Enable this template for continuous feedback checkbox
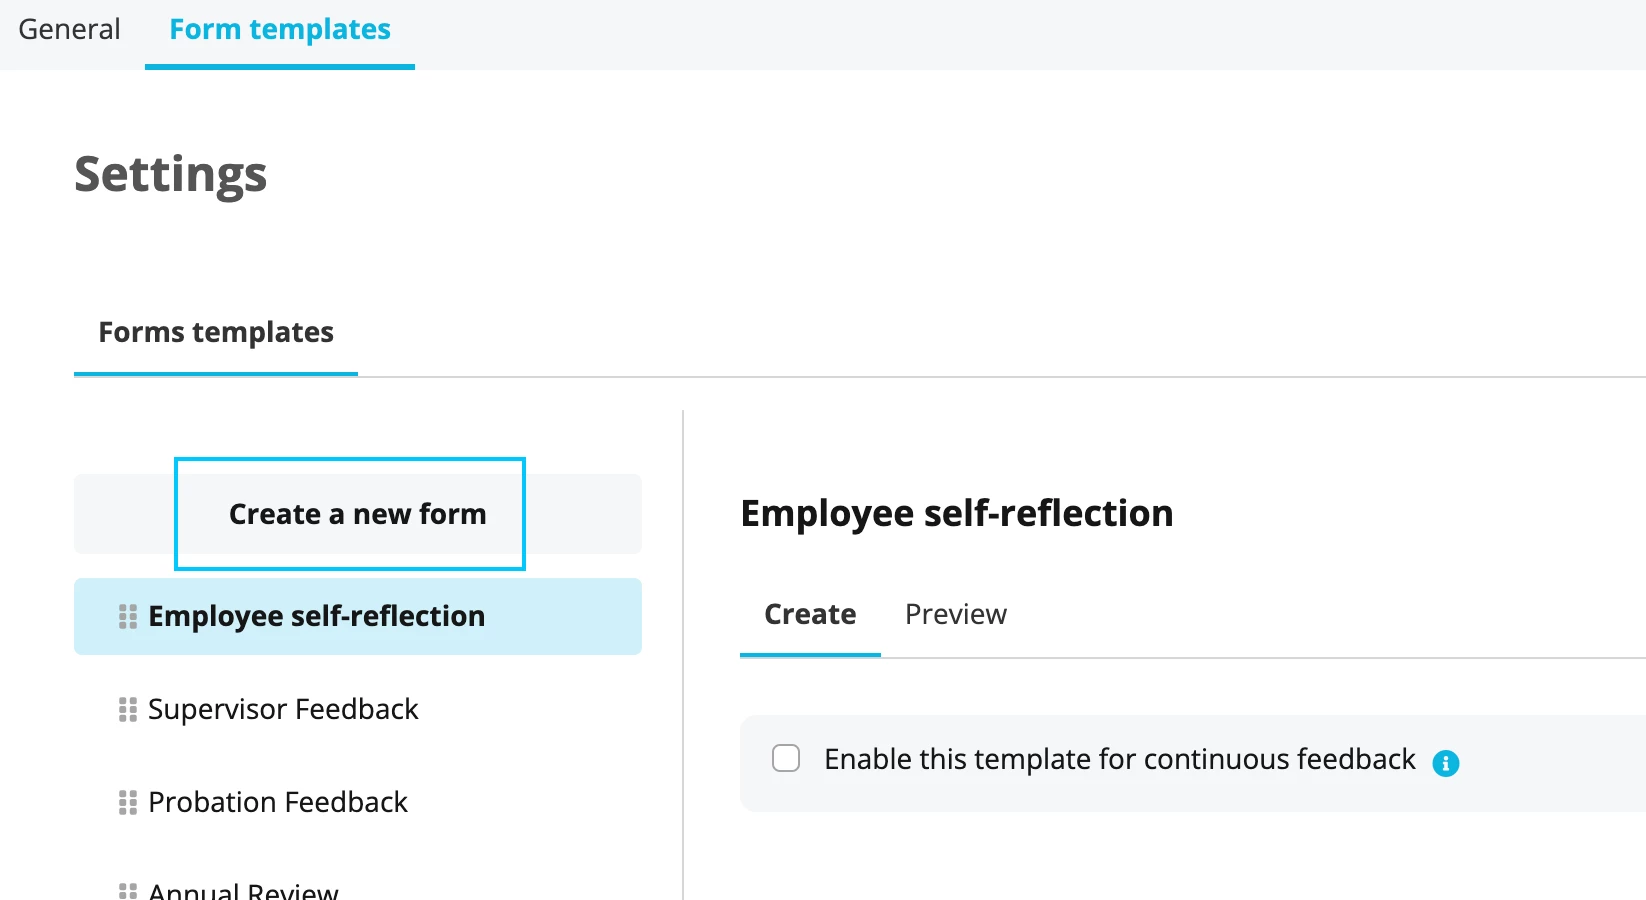 (x=786, y=759)
